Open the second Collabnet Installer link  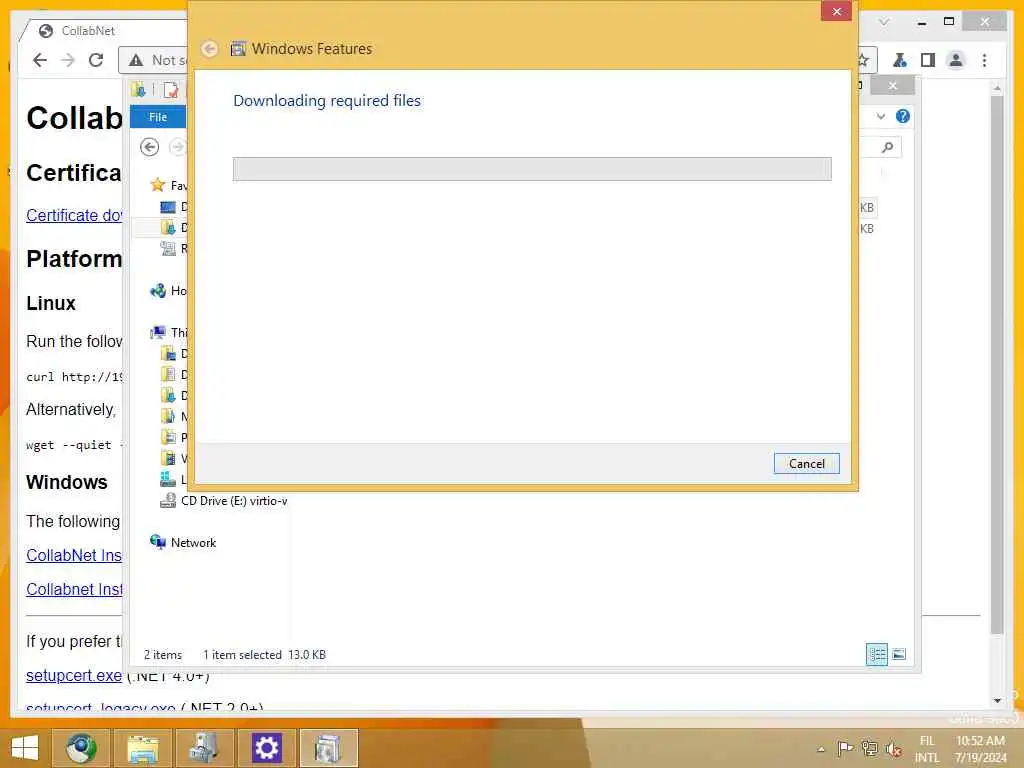tap(74, 589)
